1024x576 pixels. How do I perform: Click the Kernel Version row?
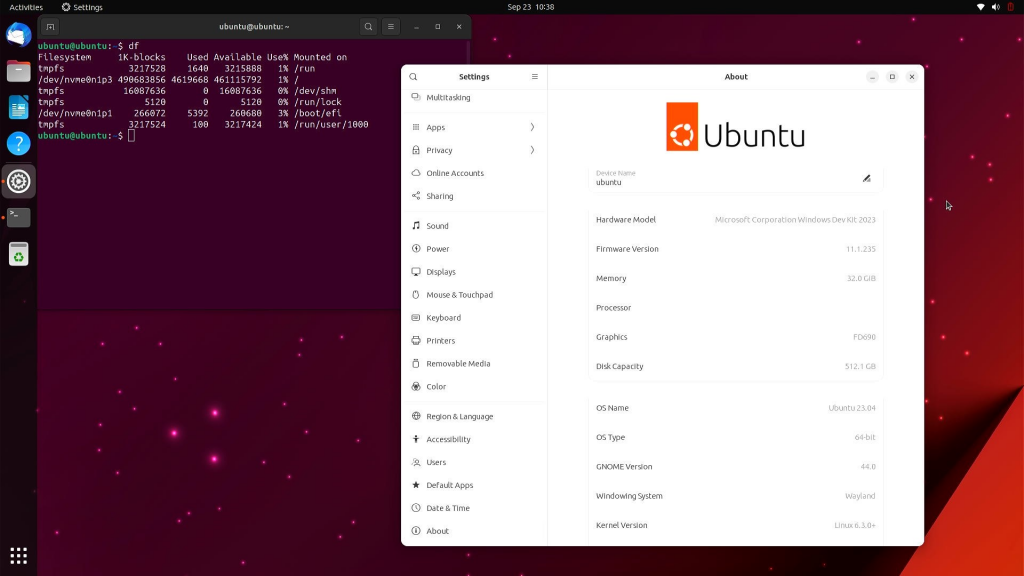click(x=735, y=525)
